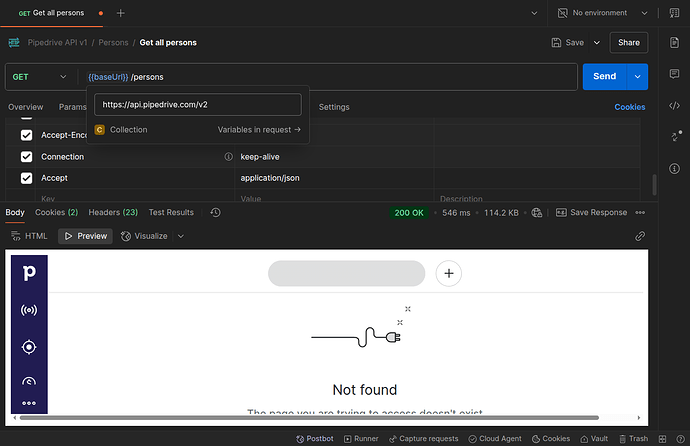Click the 546 ms response time
Viewport: 690px width, 446px height.
(456, 213)
